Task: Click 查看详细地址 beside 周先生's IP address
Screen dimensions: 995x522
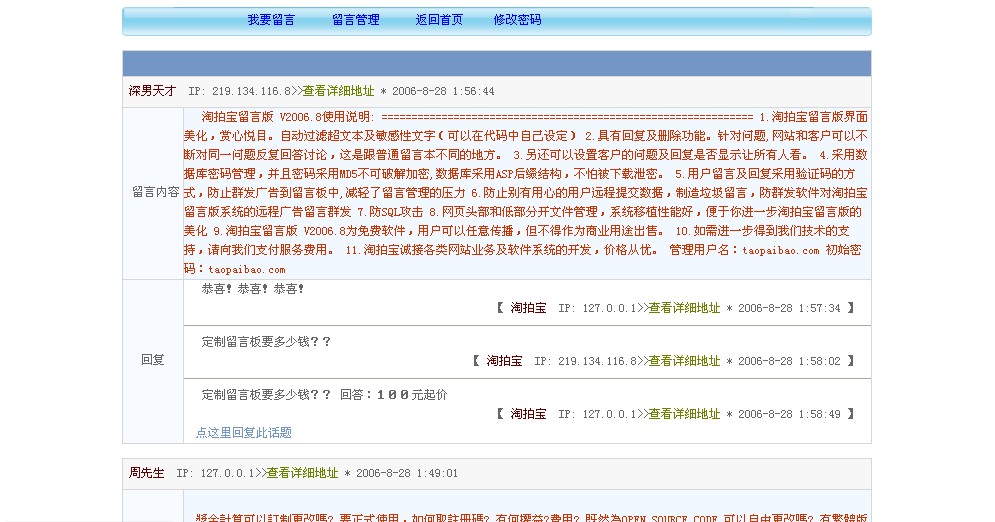Action: tap(302, 473)
